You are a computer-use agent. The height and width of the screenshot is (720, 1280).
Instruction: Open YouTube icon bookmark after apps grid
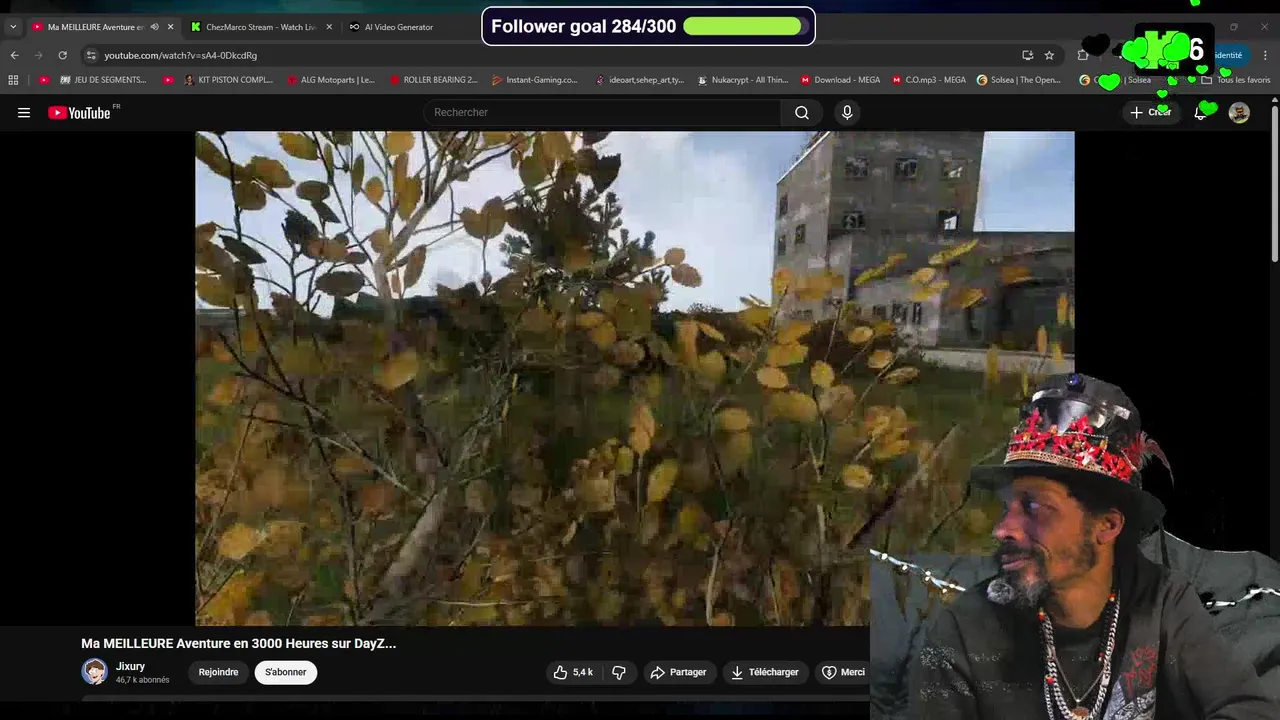[43, 80]
